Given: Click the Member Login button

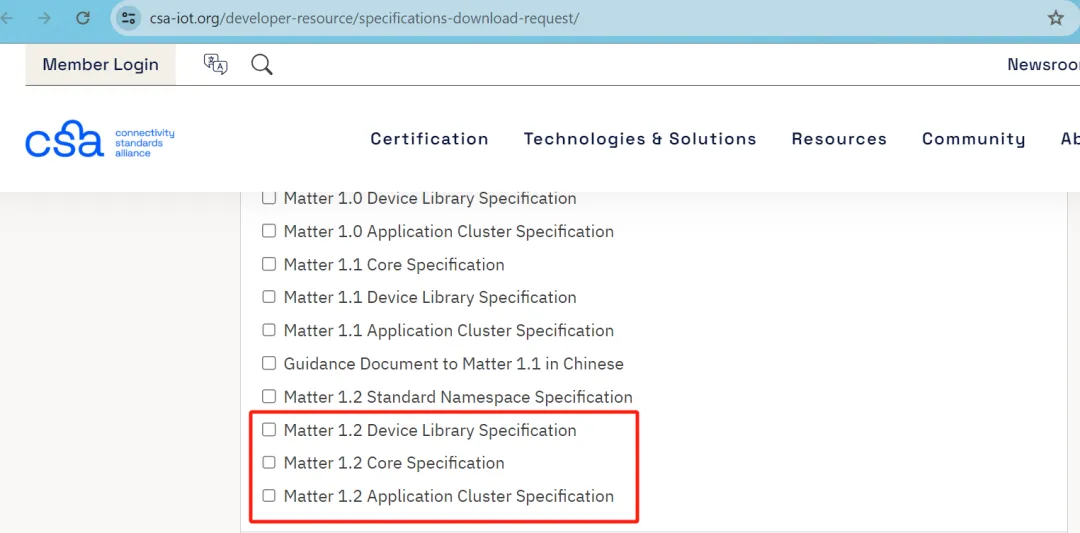Looking at the screenshot, I should tap(100, 65).
